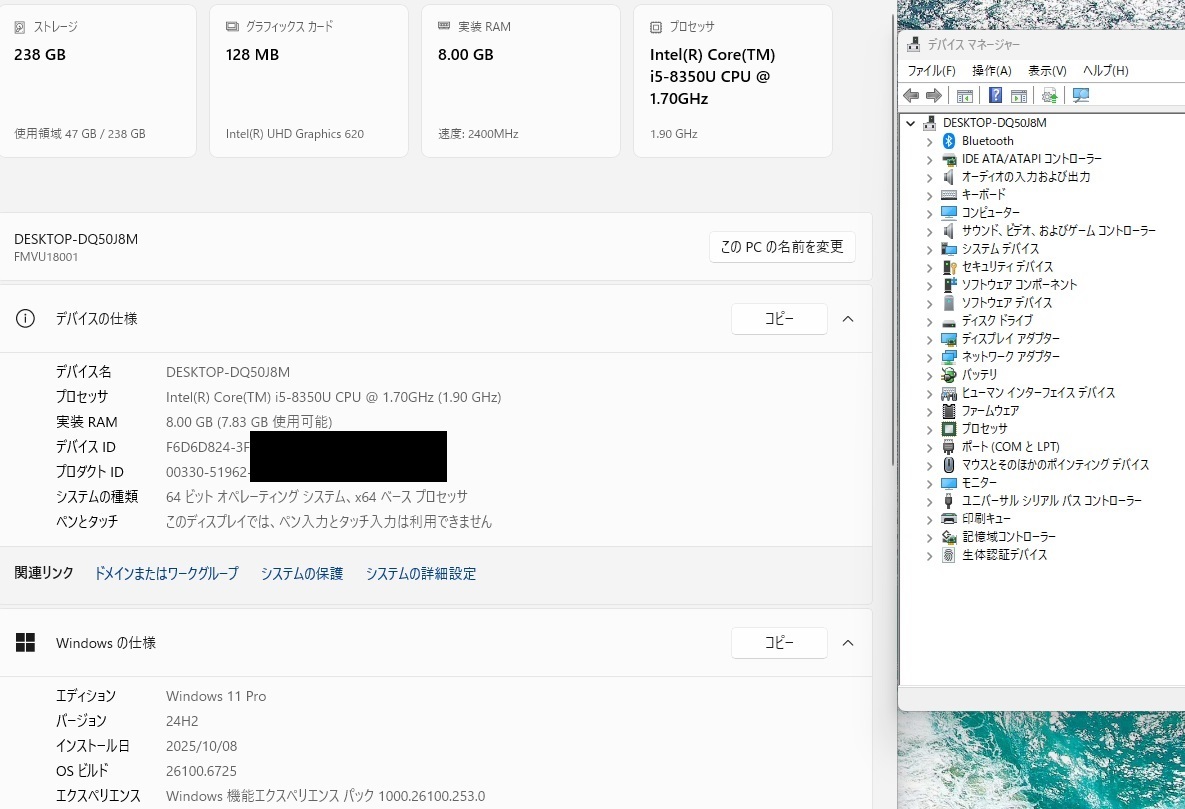Click コピー button in デバイスの仕様
Image resolution: width=1185 pixels, height=809 pixels.
(779, 319)
